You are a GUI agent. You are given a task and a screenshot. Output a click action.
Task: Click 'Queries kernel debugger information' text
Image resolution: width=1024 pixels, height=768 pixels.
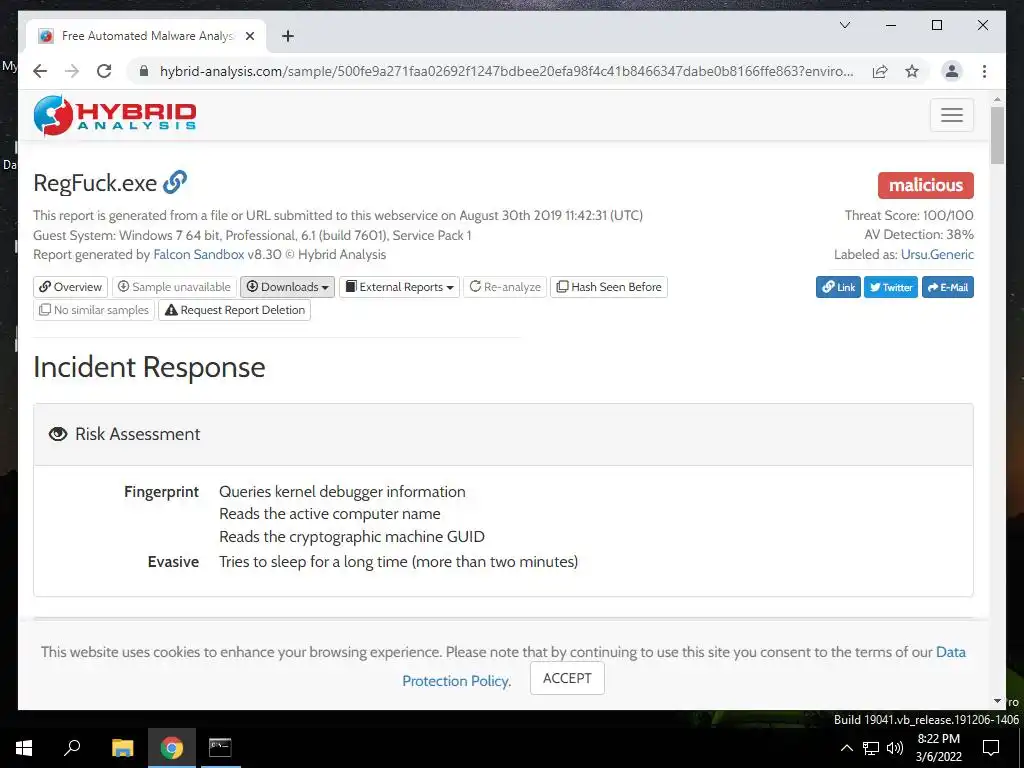point(342,492)
